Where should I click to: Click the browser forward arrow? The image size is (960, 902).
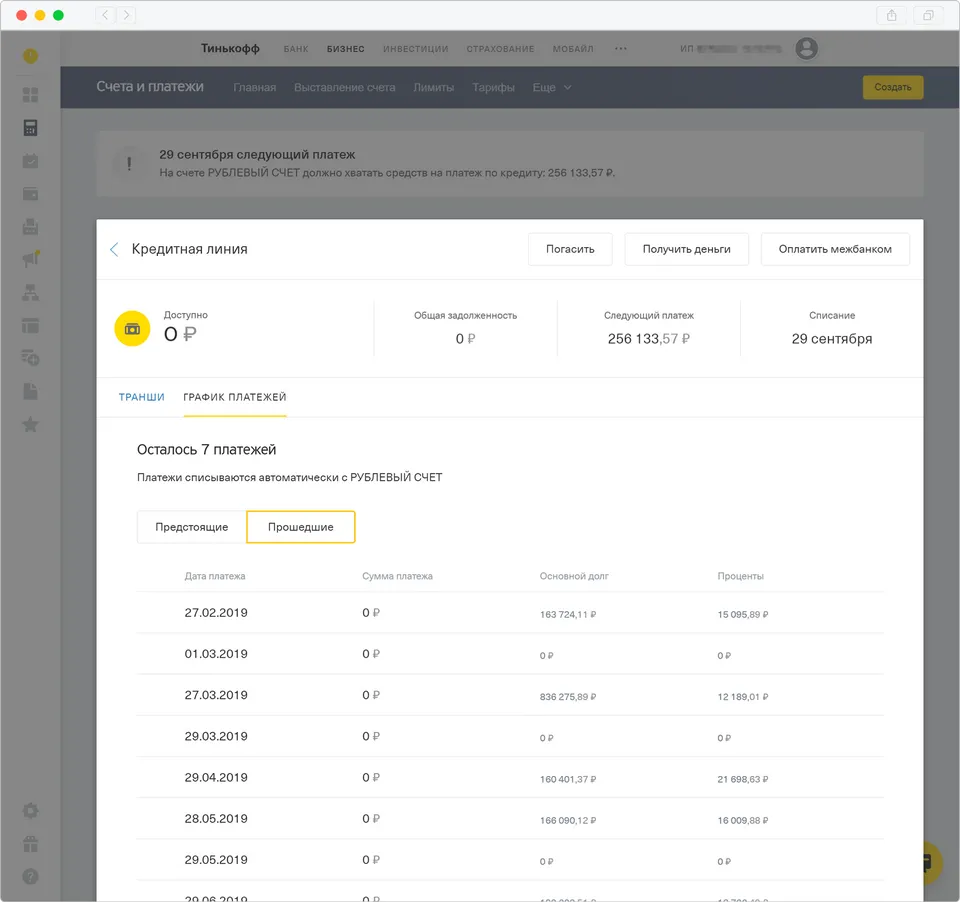click(126, 15)
